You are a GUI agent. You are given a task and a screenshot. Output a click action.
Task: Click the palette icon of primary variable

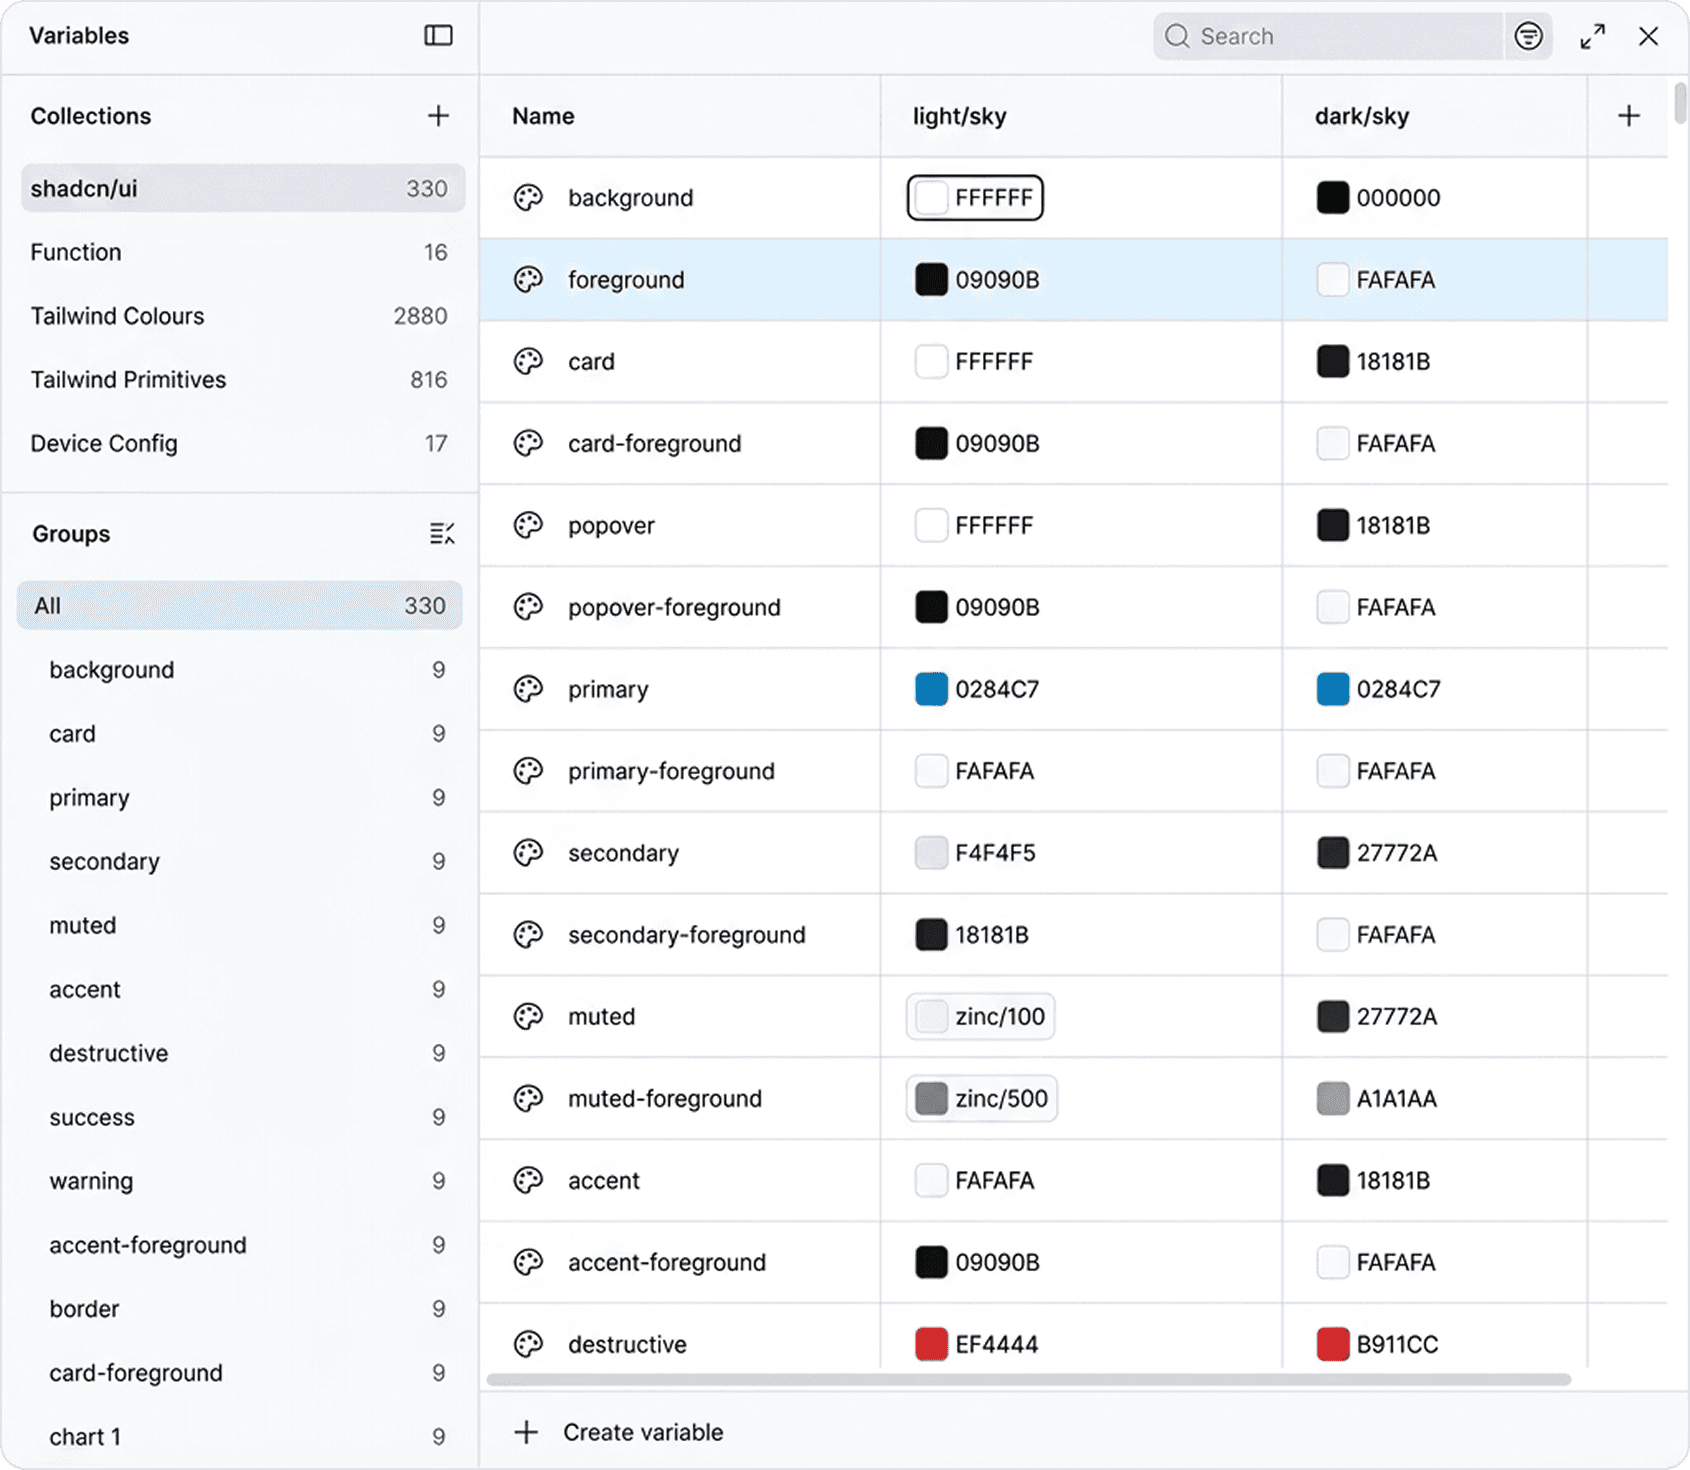pyautogui.click(x=528, y=689)
